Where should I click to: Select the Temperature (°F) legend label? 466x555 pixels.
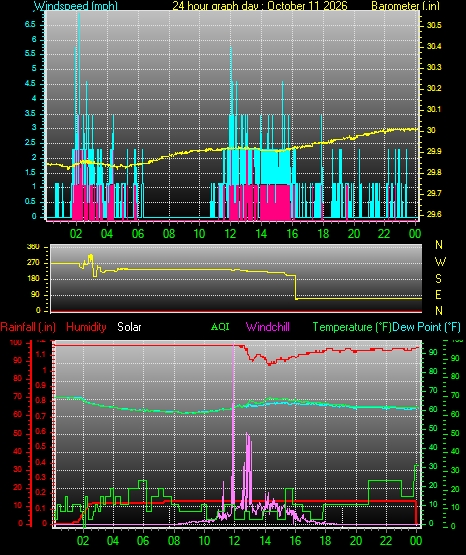[352, 327]
